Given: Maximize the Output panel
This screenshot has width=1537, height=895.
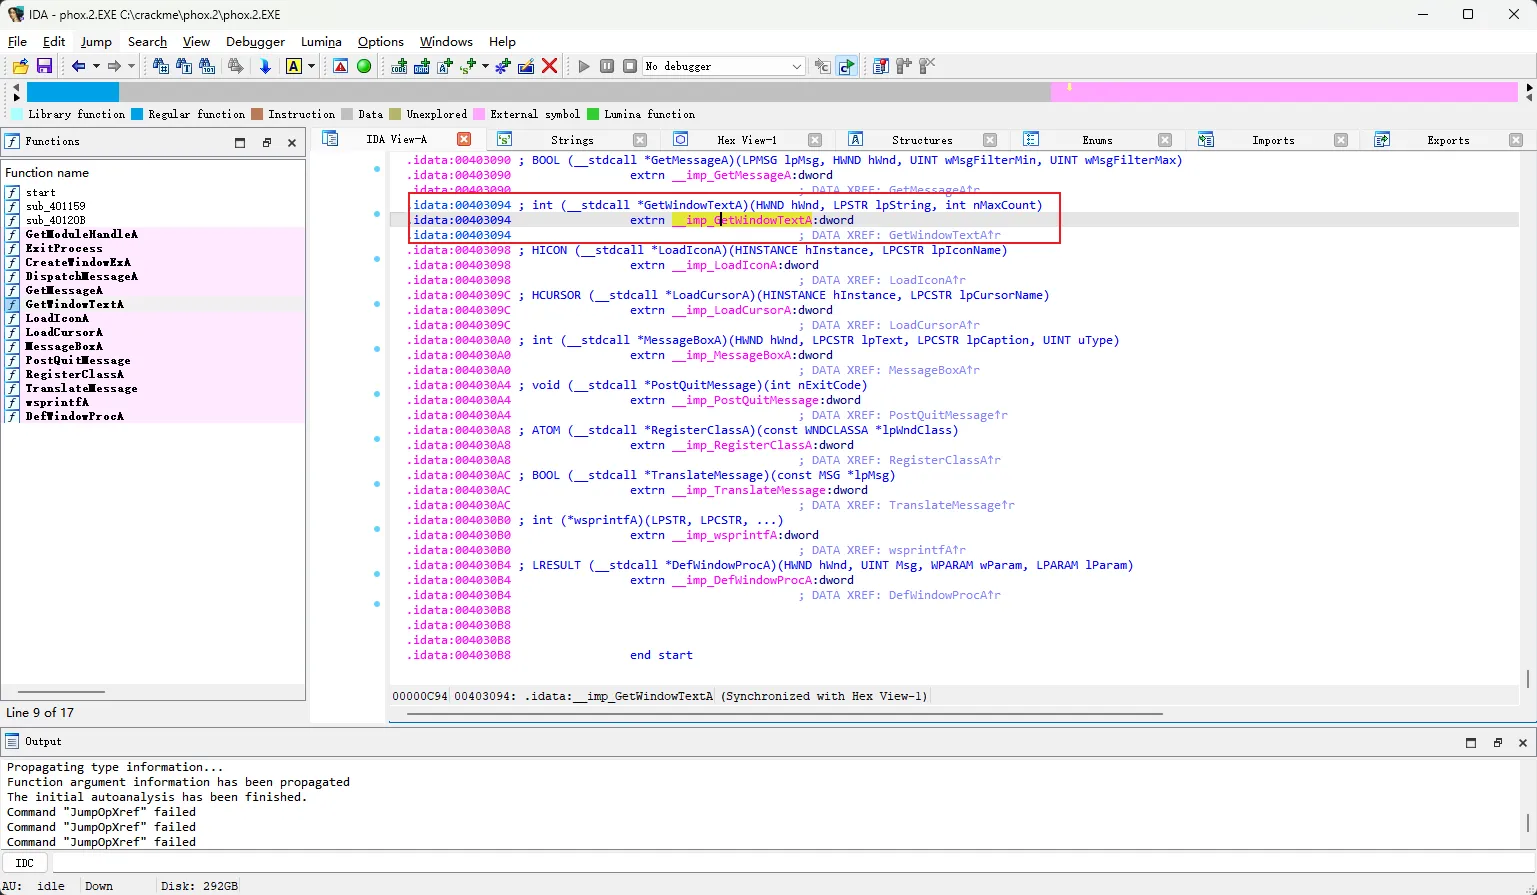Looking at the screenshot, I should tap(1471, 742).
